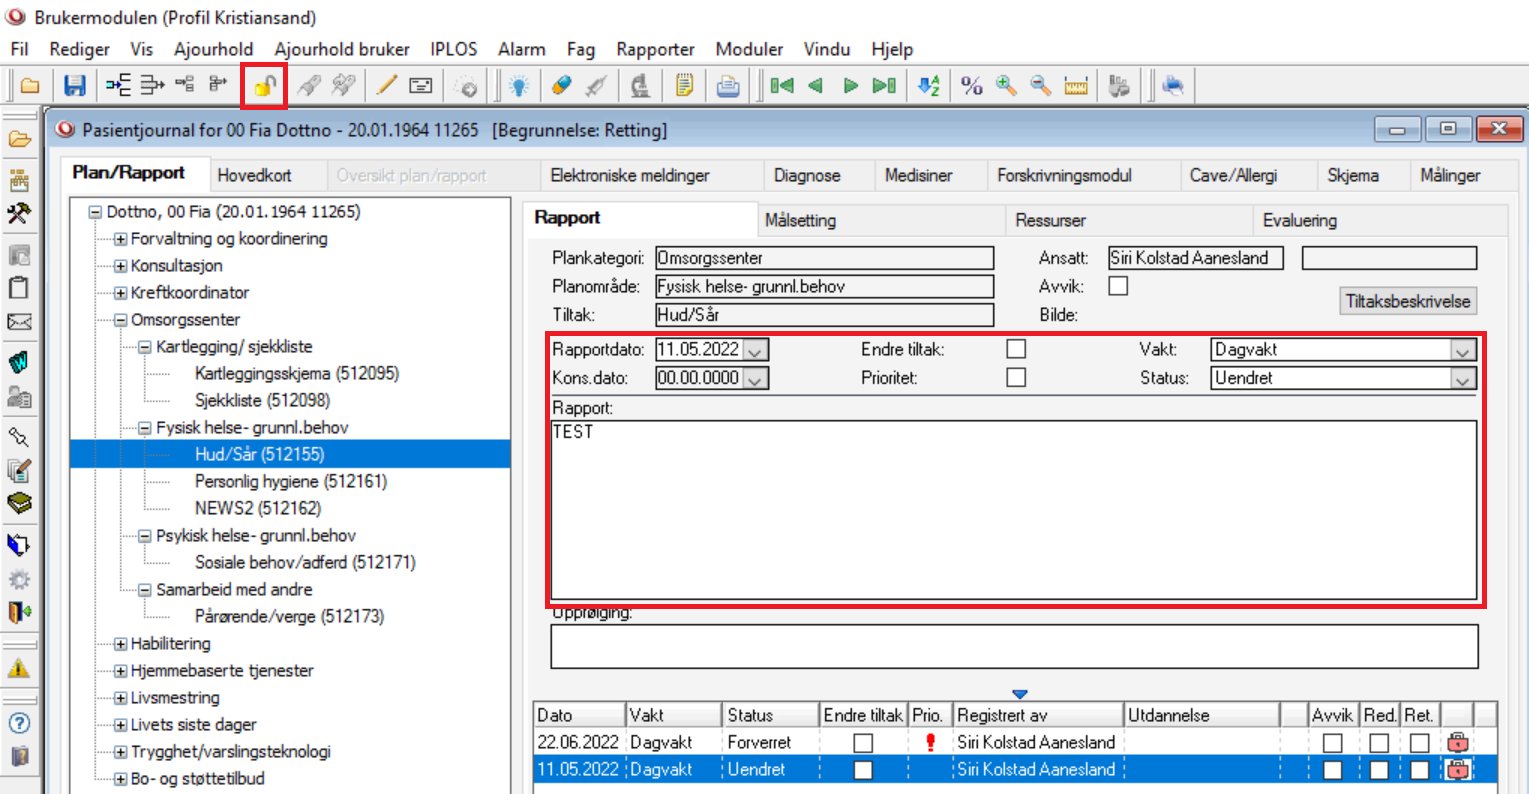The image size is (1529, 794).
Task: Click the pill medication toolbar icon
Action: tap(561, 86)
